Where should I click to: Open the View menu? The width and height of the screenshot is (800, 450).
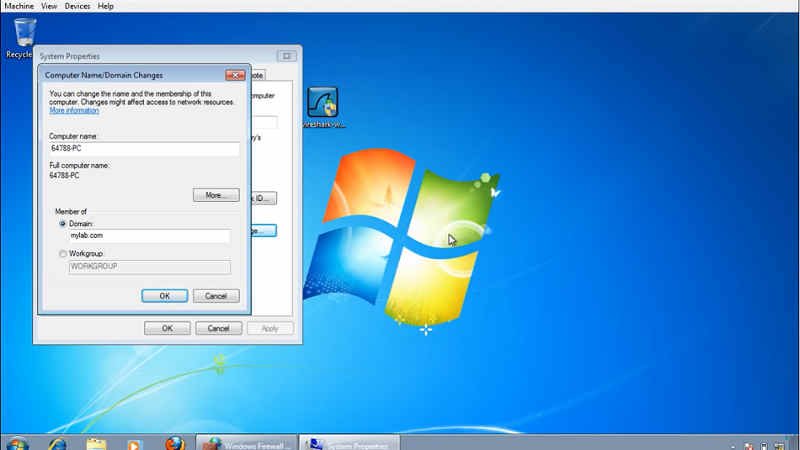49,6
